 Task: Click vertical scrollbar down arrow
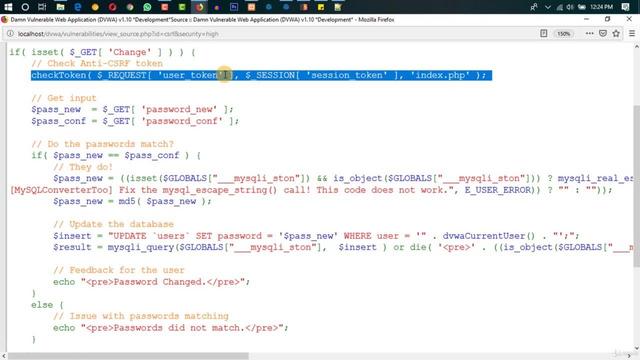tap(636, 348)
